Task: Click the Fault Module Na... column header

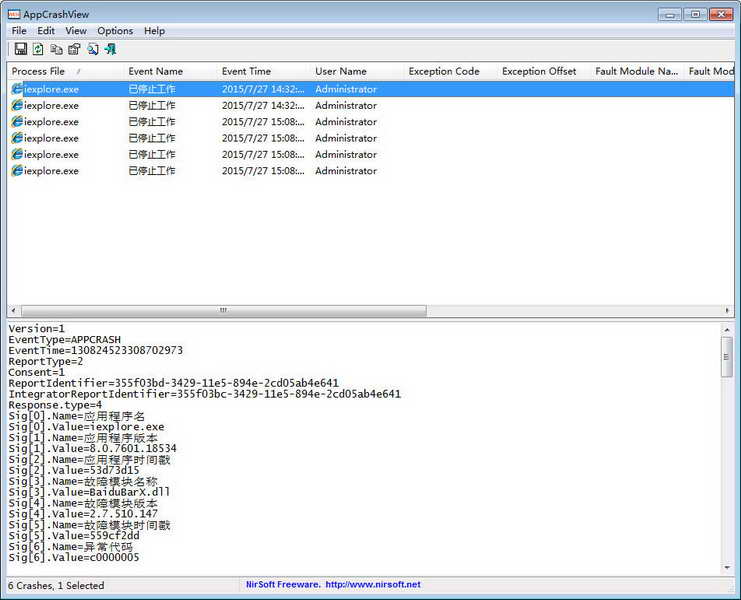Action: pyautogui.click(x=638, y=71)
